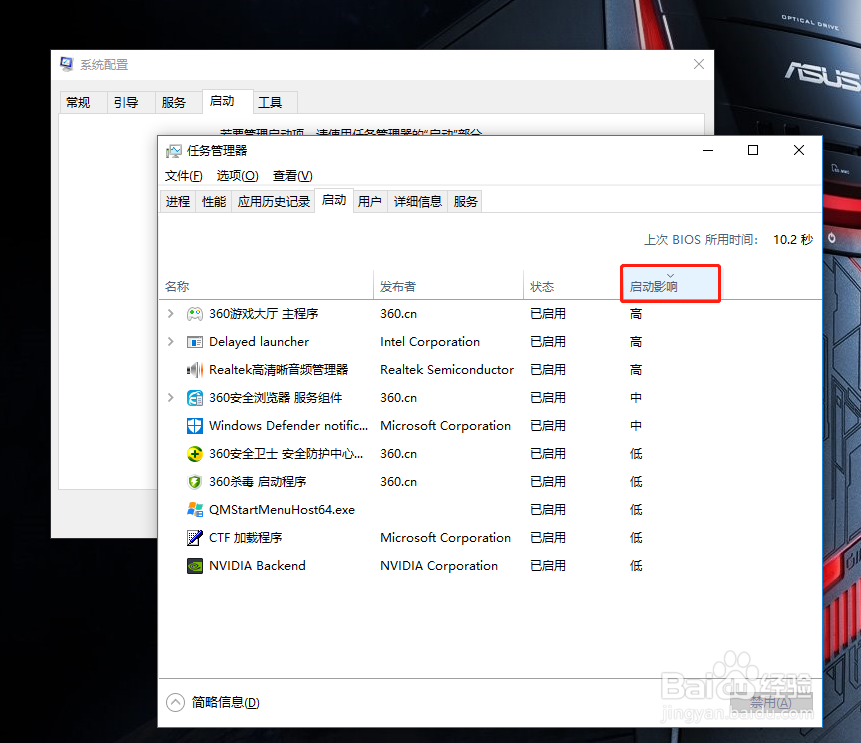This screenshot has height=743, width=861.
Task: Select the Delayed launcher entry name
Action: click(x=259, y=342)
